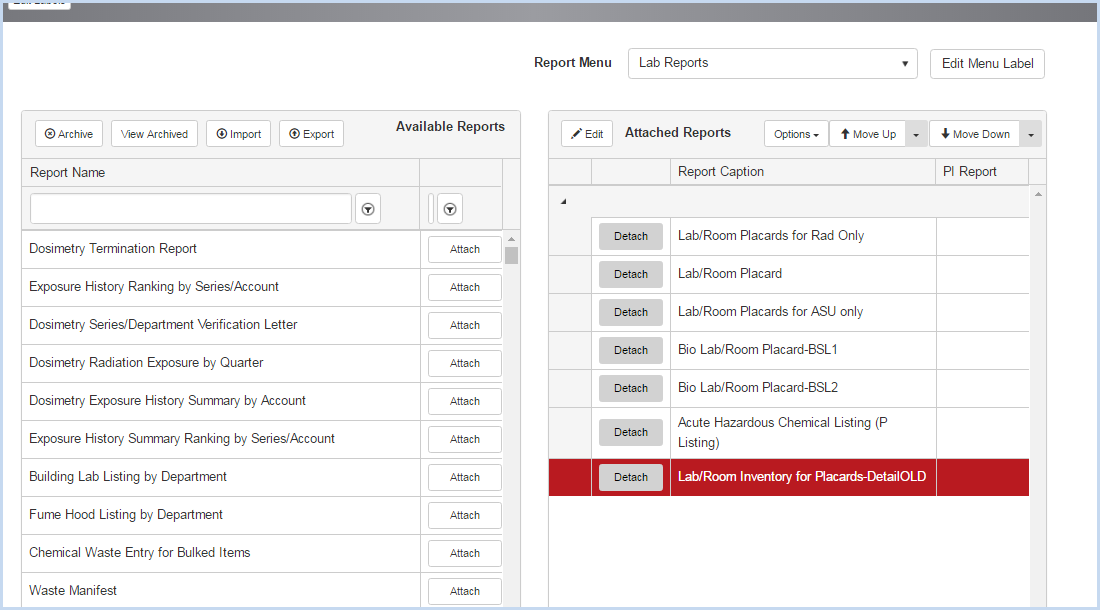Open the Move Up dropdown arrow
1100x610 pixels.
click(x=916, y=134)
